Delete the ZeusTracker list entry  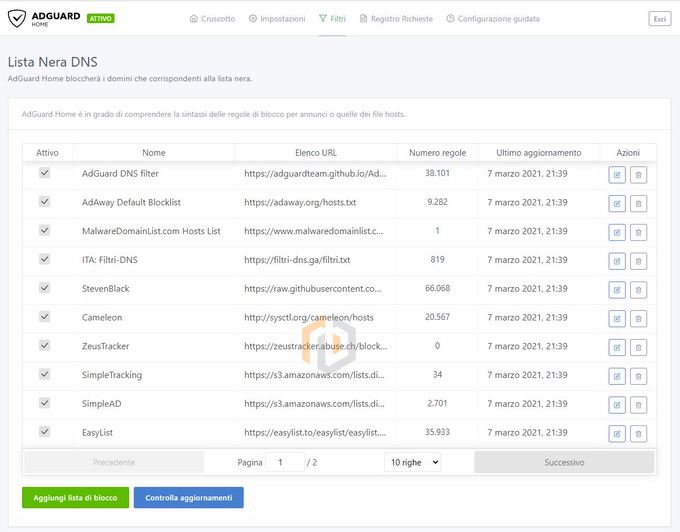click(x=638, y=348)
